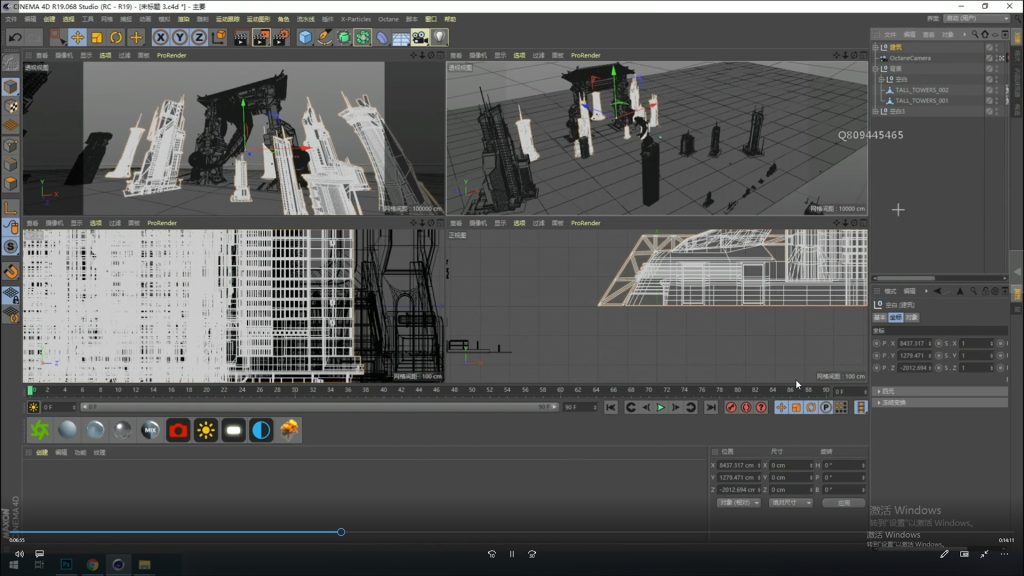Click the video progress bar handle
This screenshot has height=576, width=1024.
[x=341, y=532]
